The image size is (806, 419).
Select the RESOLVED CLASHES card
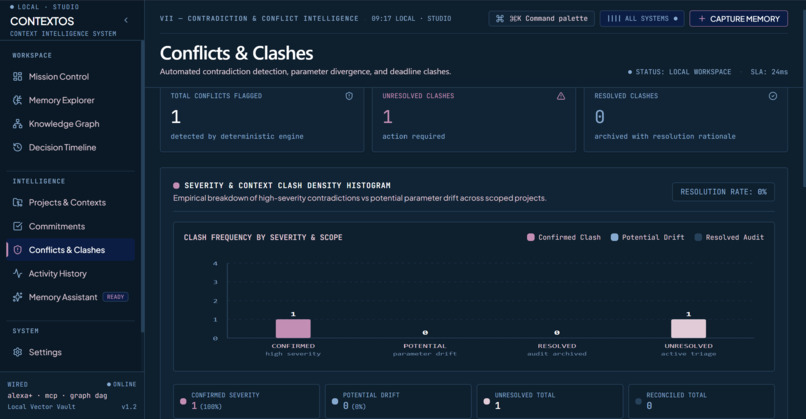(686, 119)
